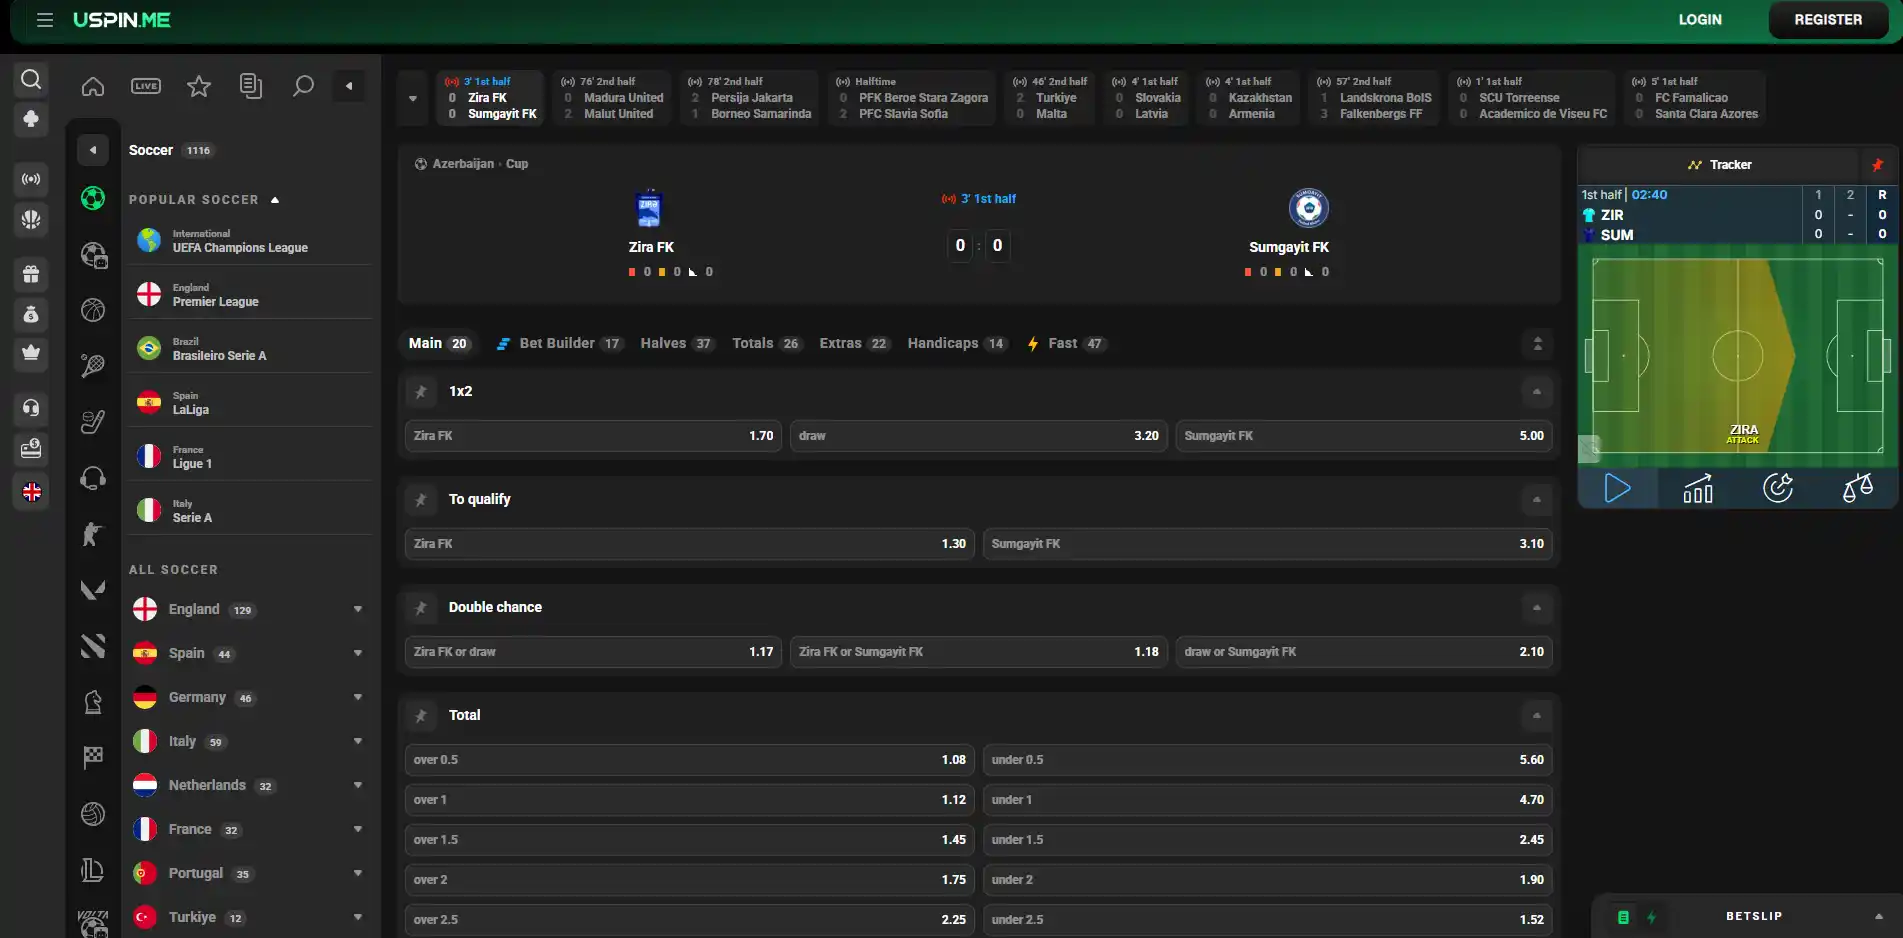The image size is (1903, 938).
Task: Go to the home icon
Action: 93,86
